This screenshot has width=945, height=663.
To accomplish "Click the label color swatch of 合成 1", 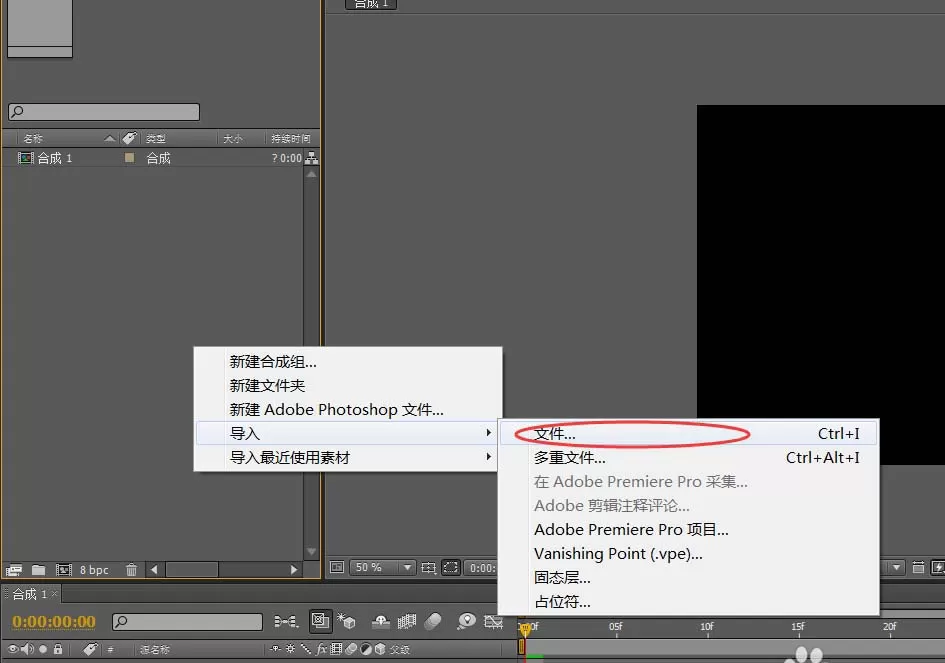I will coord(129,158).
